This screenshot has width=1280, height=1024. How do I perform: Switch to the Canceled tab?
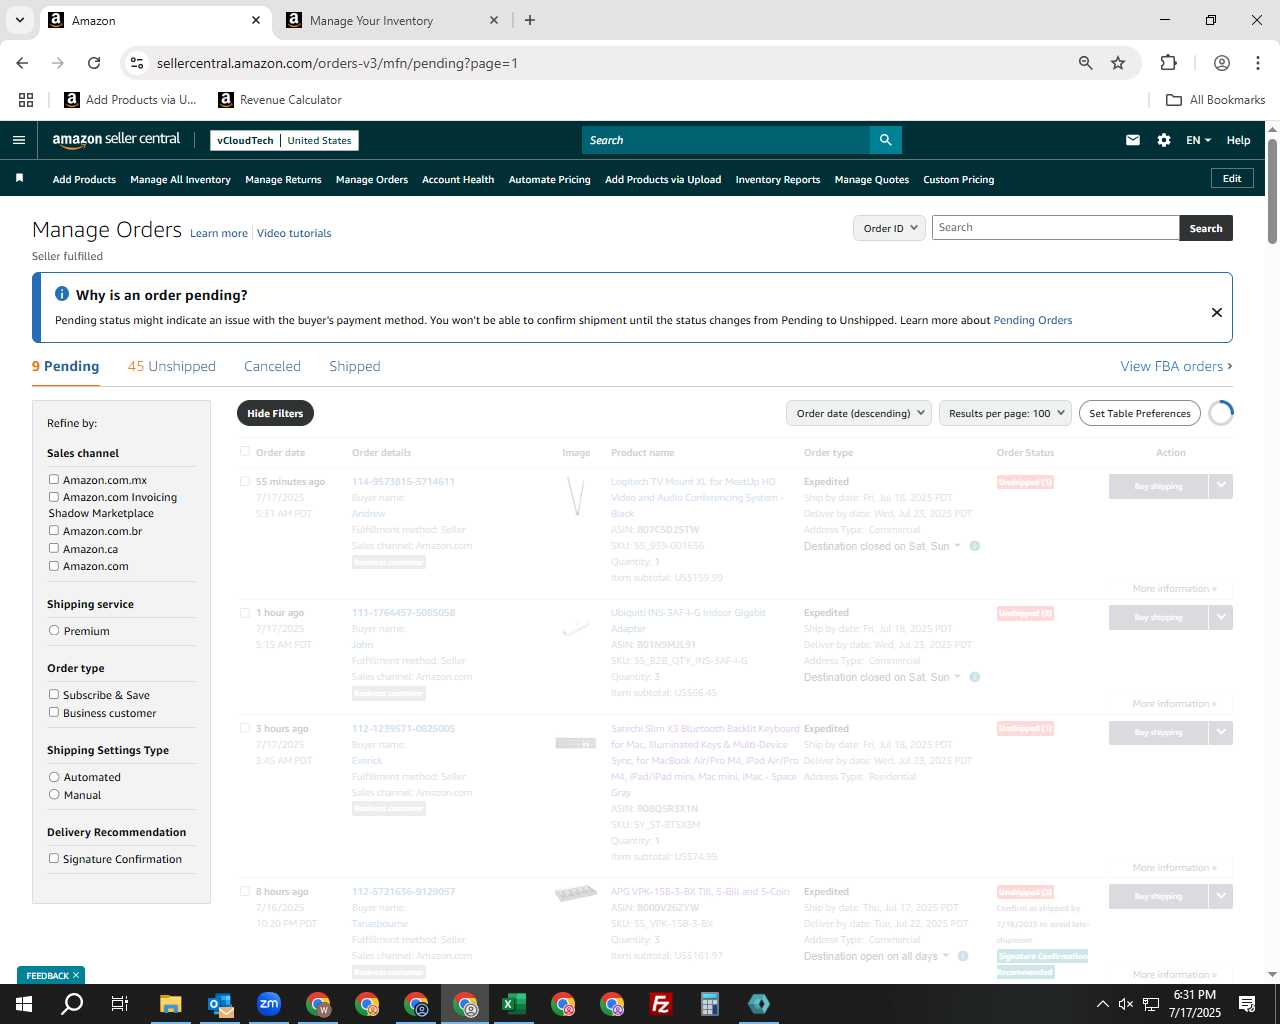click(x=272, y=366)
